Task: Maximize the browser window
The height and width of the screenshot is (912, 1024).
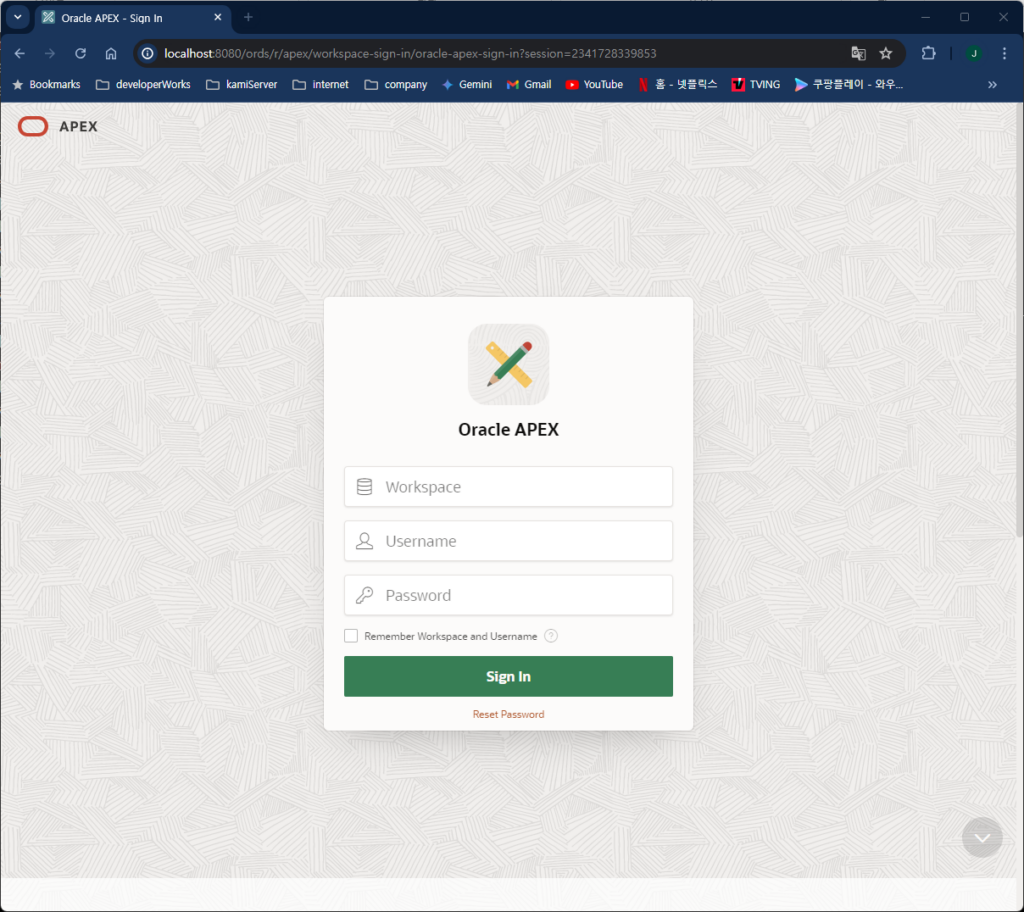Action: (965, 18)
